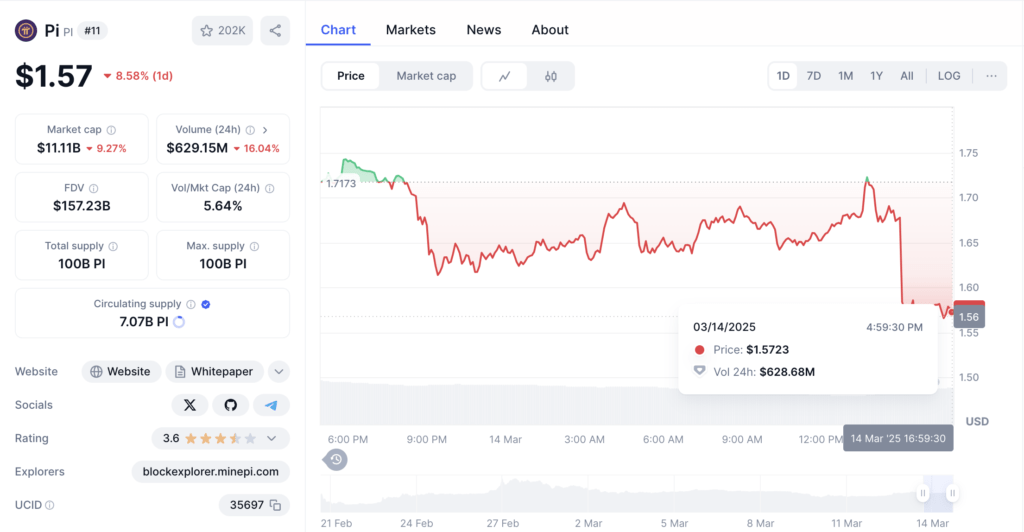Switch to the Markets tab
Screen dimensions: 1024x532
(x=411, y=30)
